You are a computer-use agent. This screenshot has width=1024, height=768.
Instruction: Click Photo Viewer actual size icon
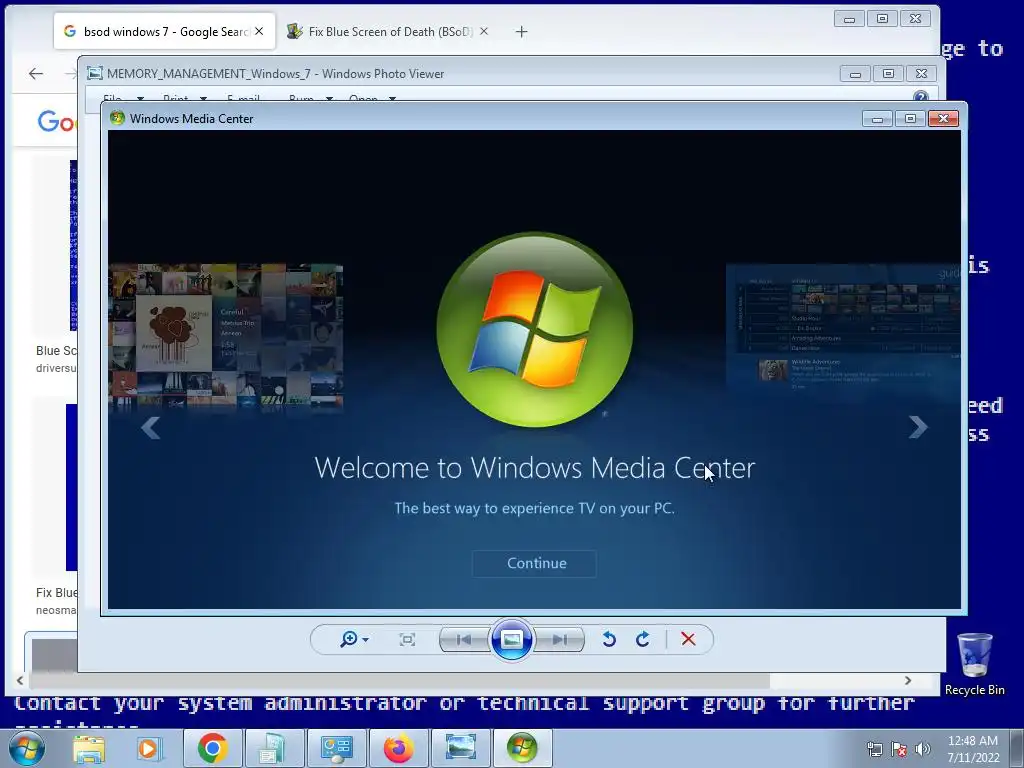pos(407,639)
